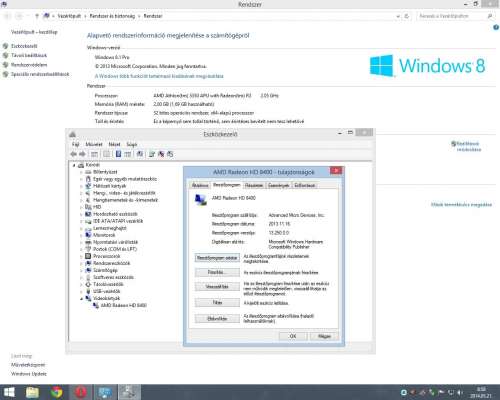This screenshot has height=400, width=500.
Task: Switch to the Események tab
Action: pyautogui.click(x=278, y=185)
